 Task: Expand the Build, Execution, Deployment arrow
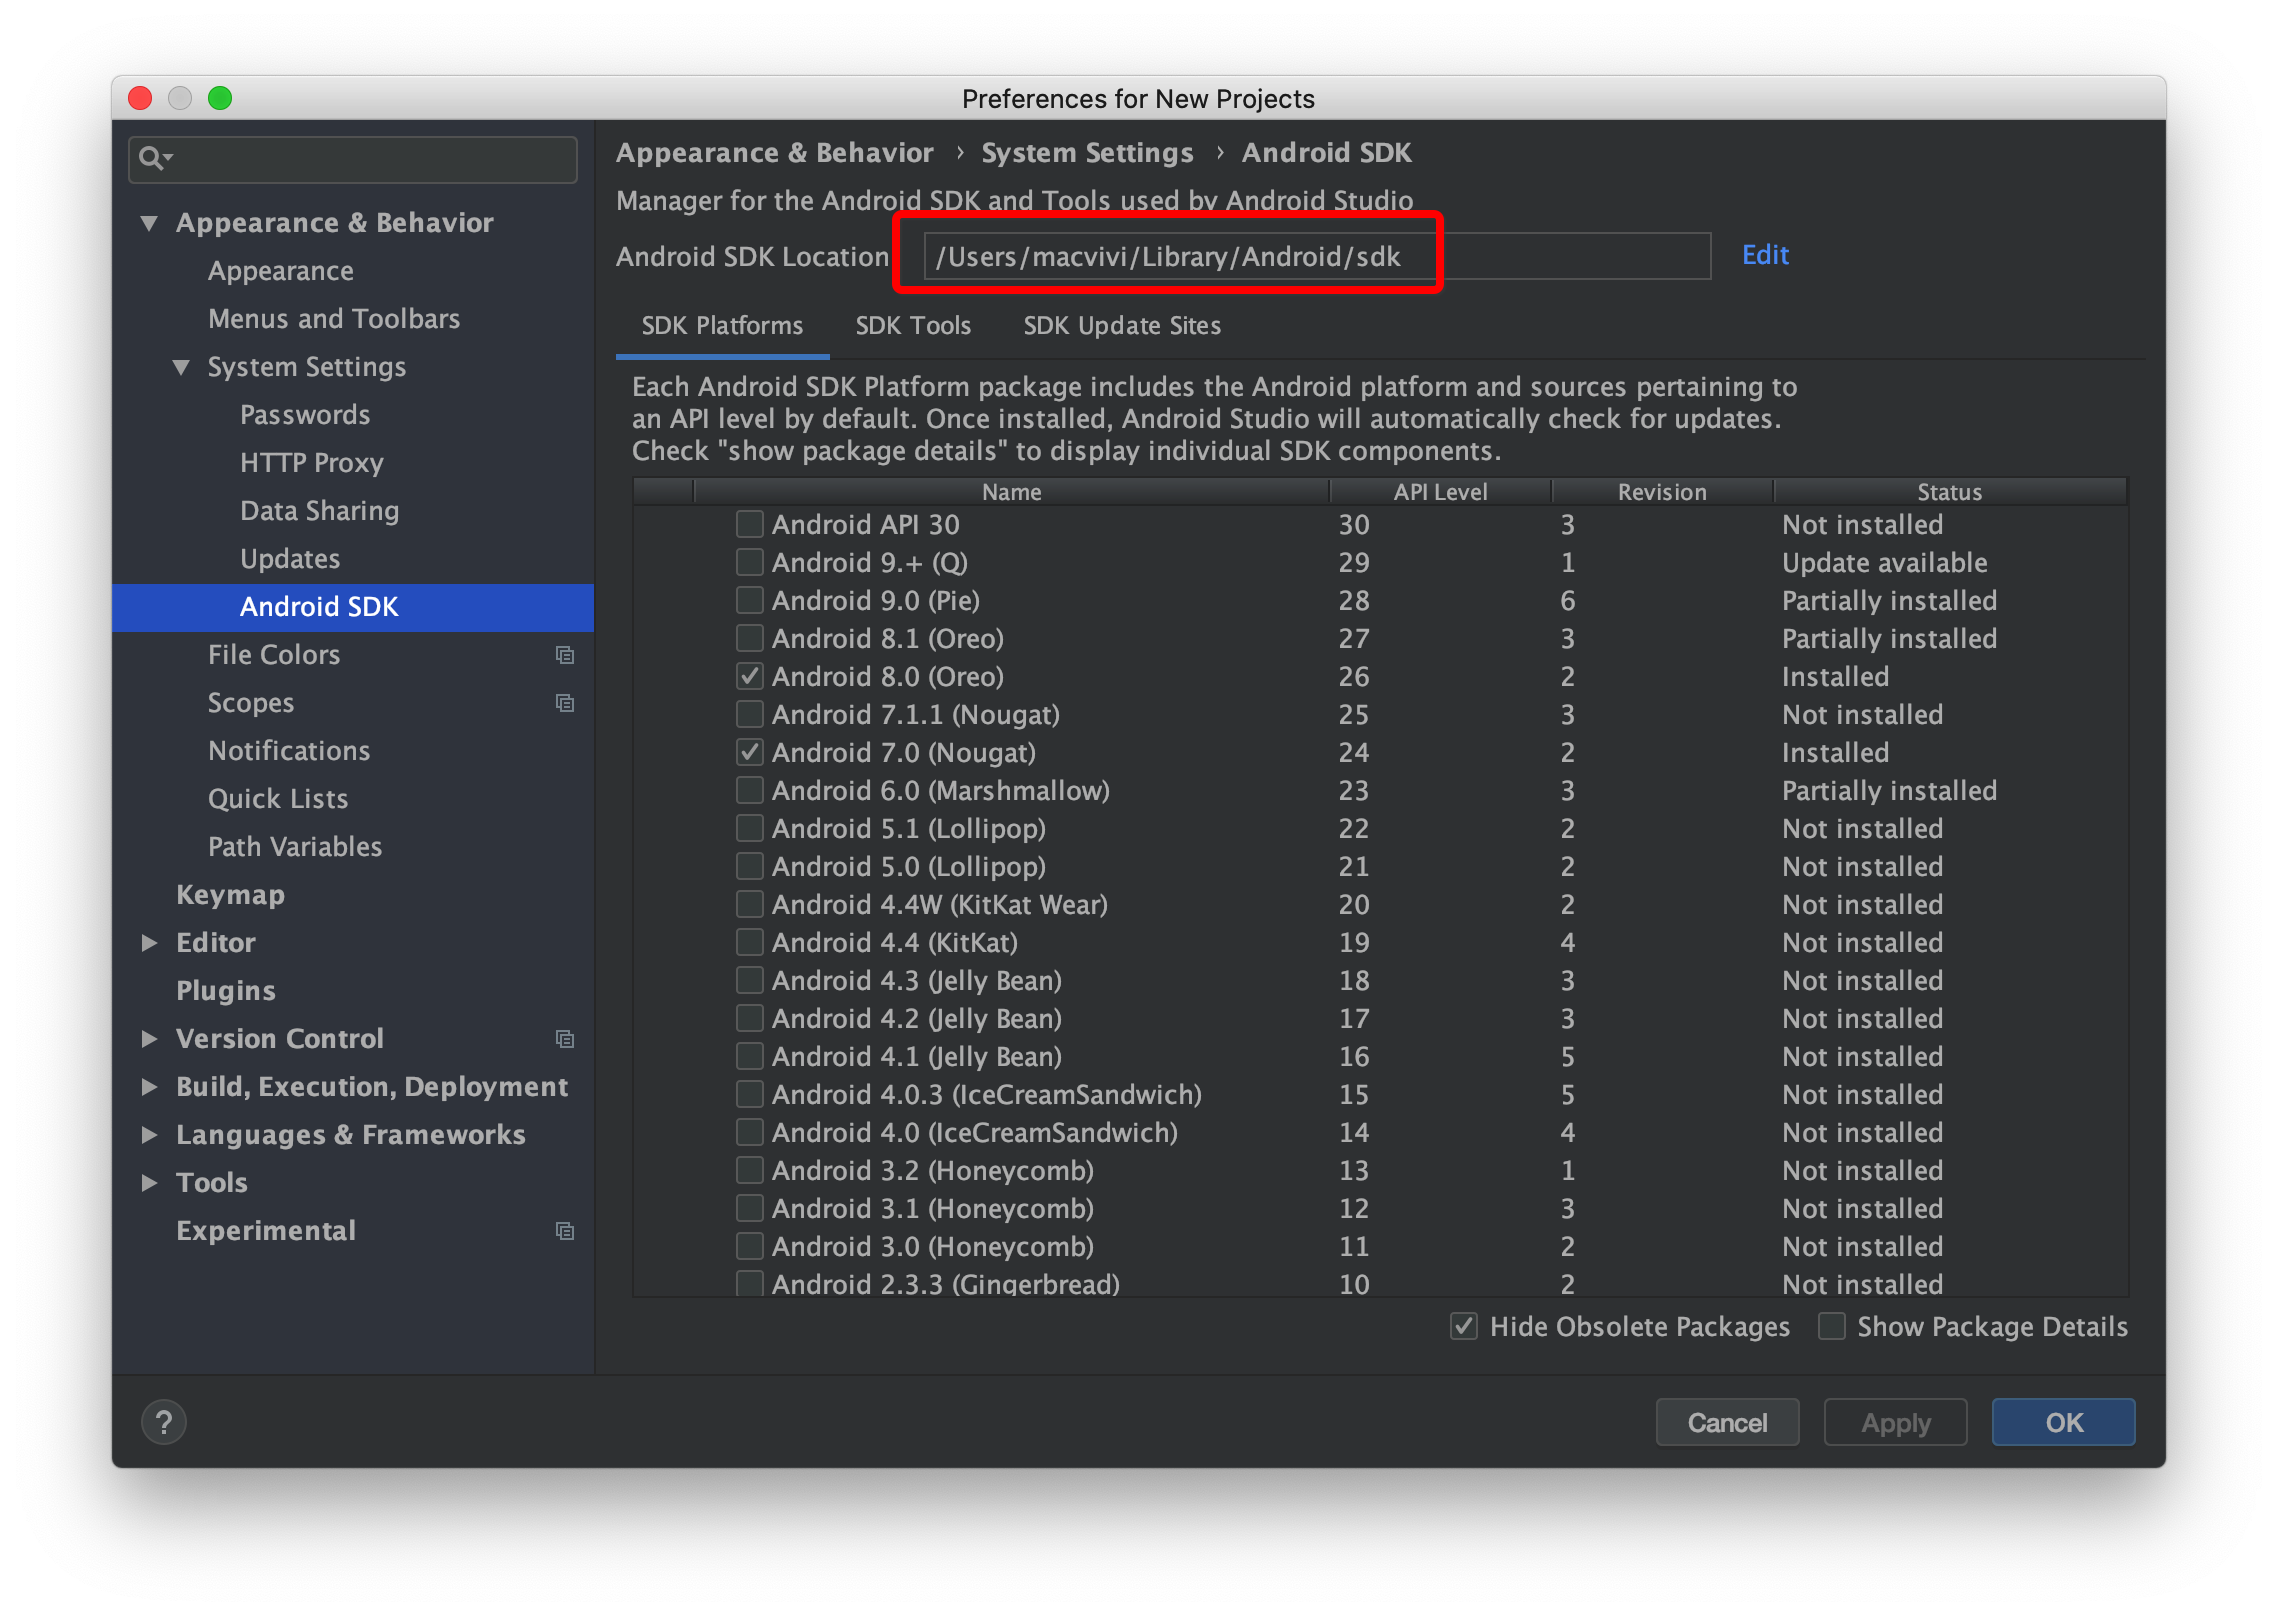(x=150, y=1087)
